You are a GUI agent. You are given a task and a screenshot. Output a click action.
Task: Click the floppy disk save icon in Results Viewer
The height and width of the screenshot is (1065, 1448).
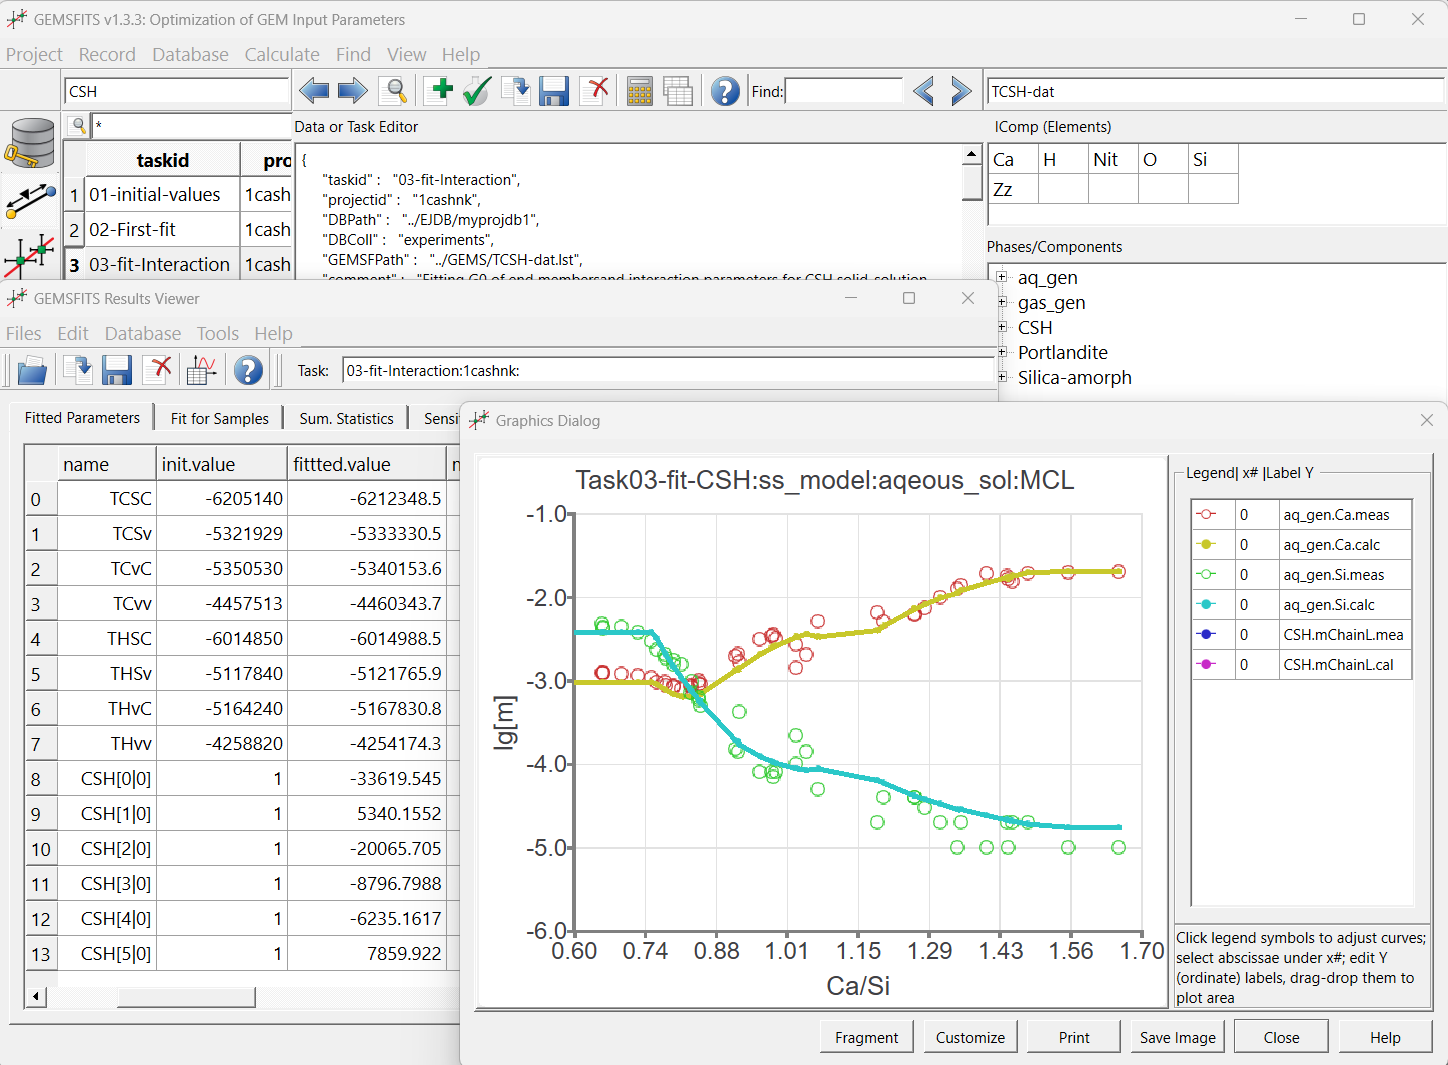pyautogui.click(x=117, y=370)
